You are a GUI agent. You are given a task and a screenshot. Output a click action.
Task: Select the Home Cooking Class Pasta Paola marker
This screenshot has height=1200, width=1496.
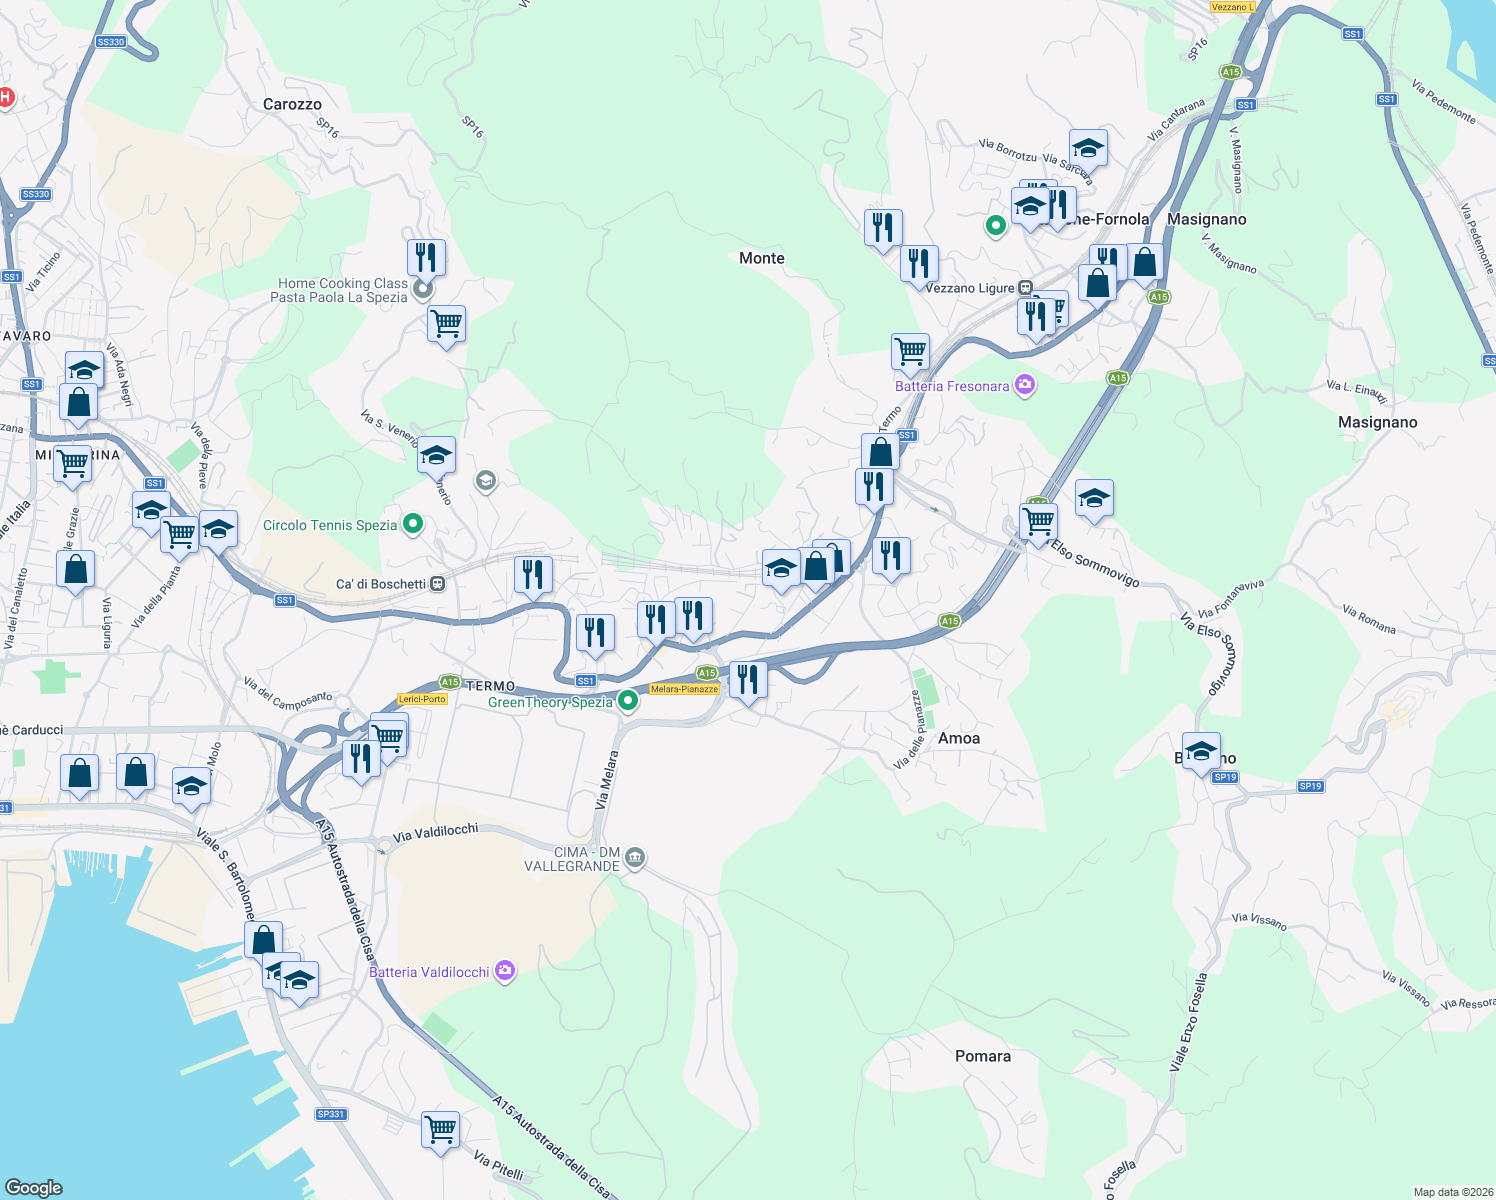[421, 287]
